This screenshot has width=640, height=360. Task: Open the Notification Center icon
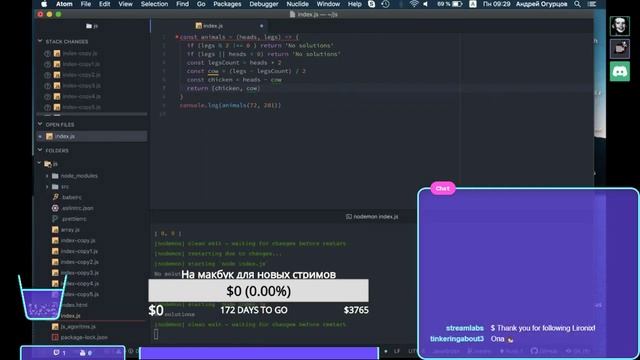[x=591, y=4]
